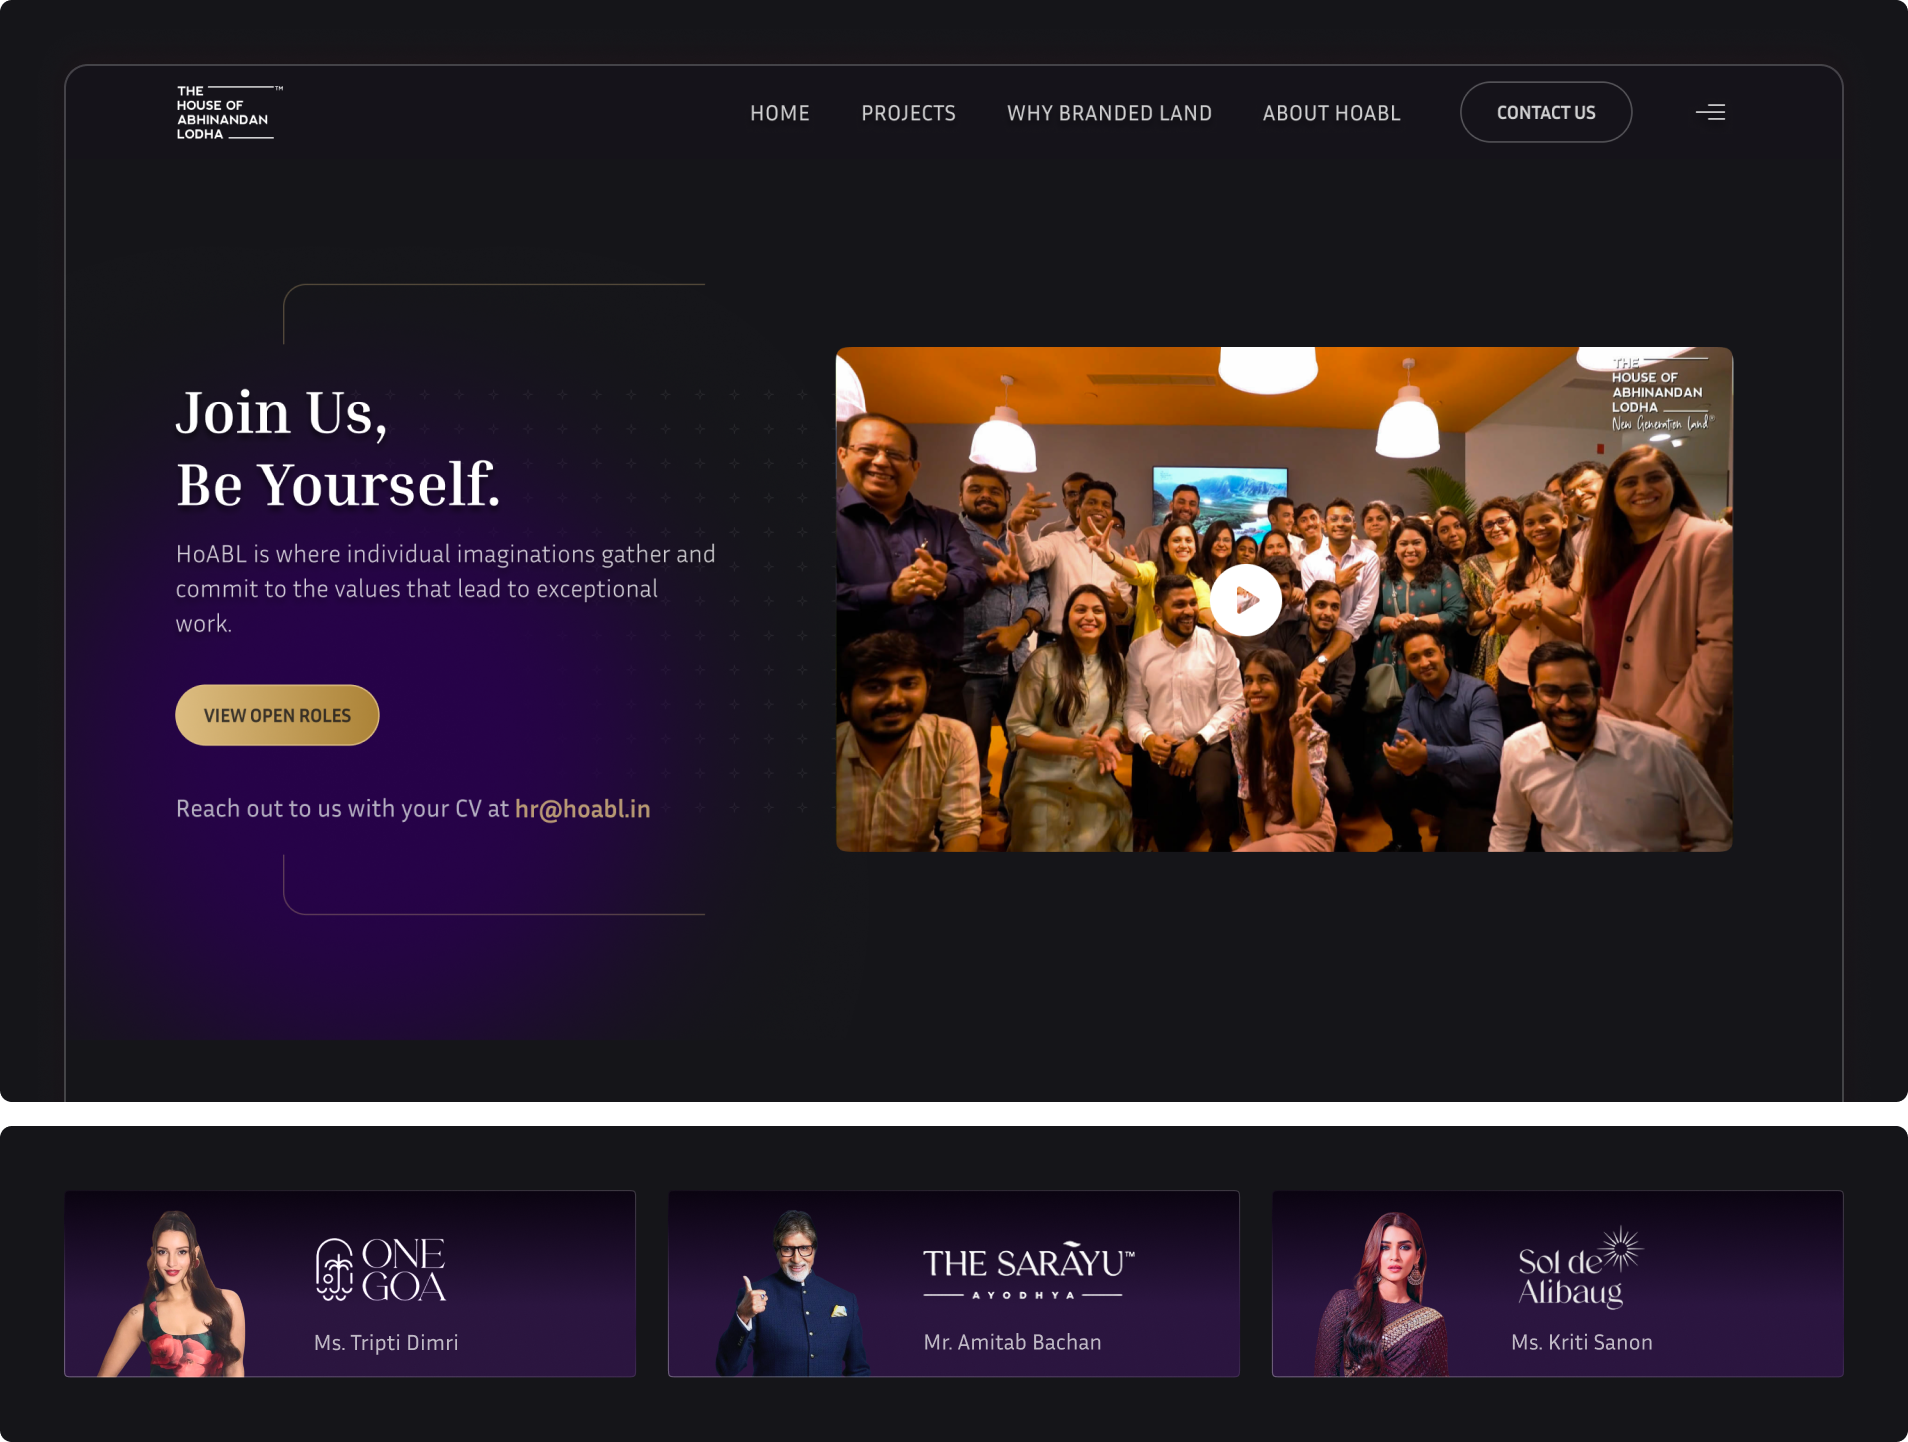Click the hr@hoabl.in email link
The width and height of the screenshot is (1908, 1442).
click(582, 808)
